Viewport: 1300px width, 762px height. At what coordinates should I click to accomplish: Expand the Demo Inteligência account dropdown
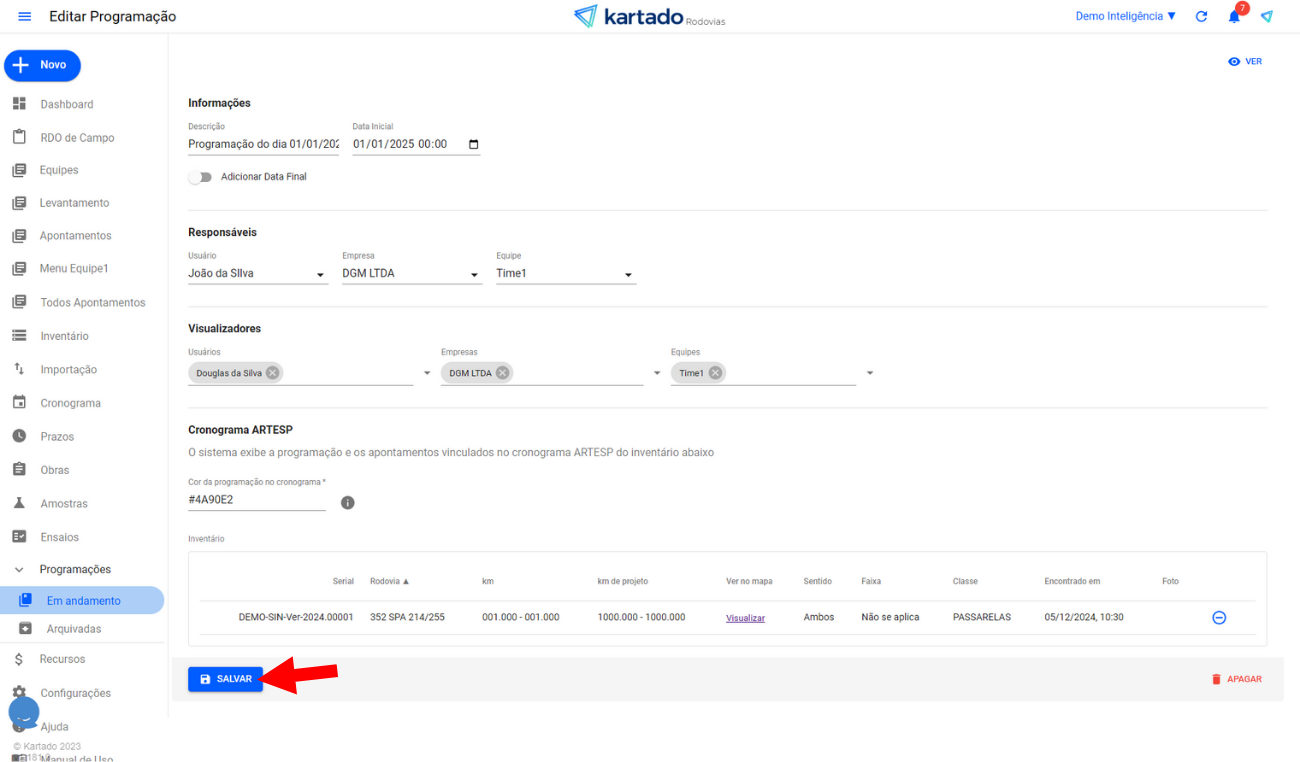1125,17
